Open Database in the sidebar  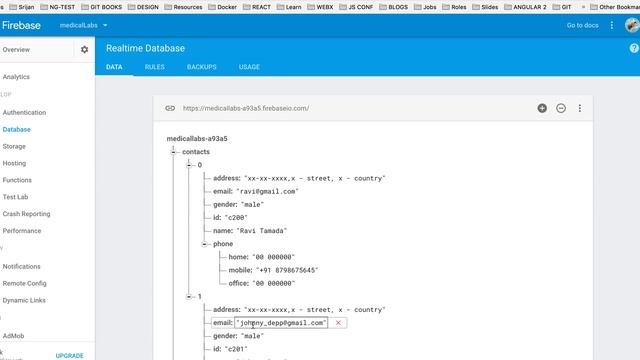(x=17, y=129)
